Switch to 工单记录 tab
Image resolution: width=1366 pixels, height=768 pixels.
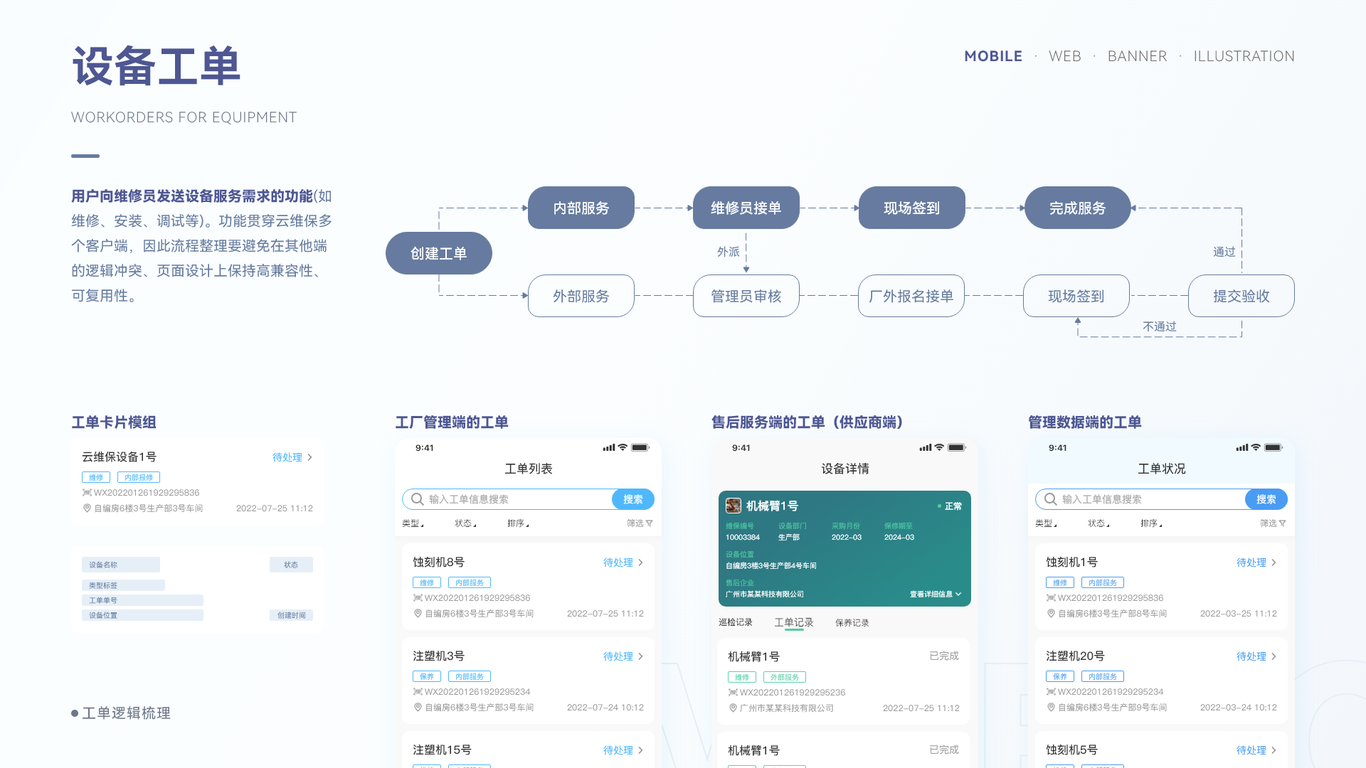(x=794, y=623)
